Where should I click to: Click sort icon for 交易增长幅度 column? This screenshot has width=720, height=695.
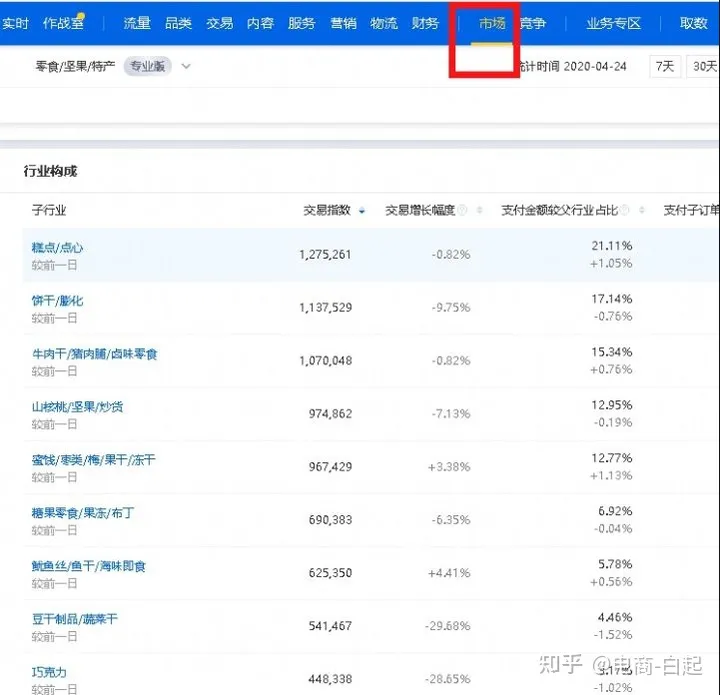[479, 210]
